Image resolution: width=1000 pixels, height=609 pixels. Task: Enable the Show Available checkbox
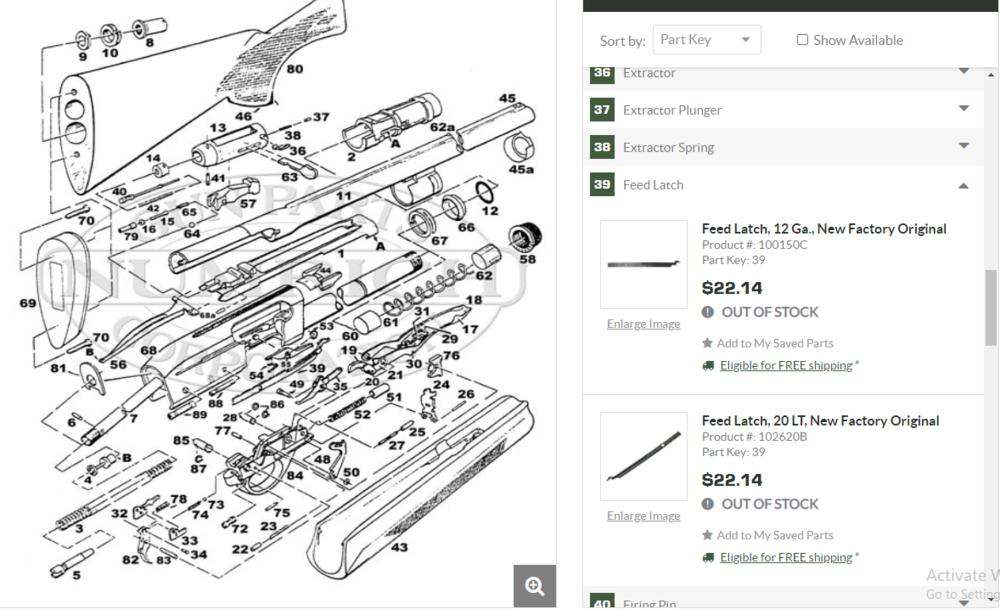click(802, 40)
